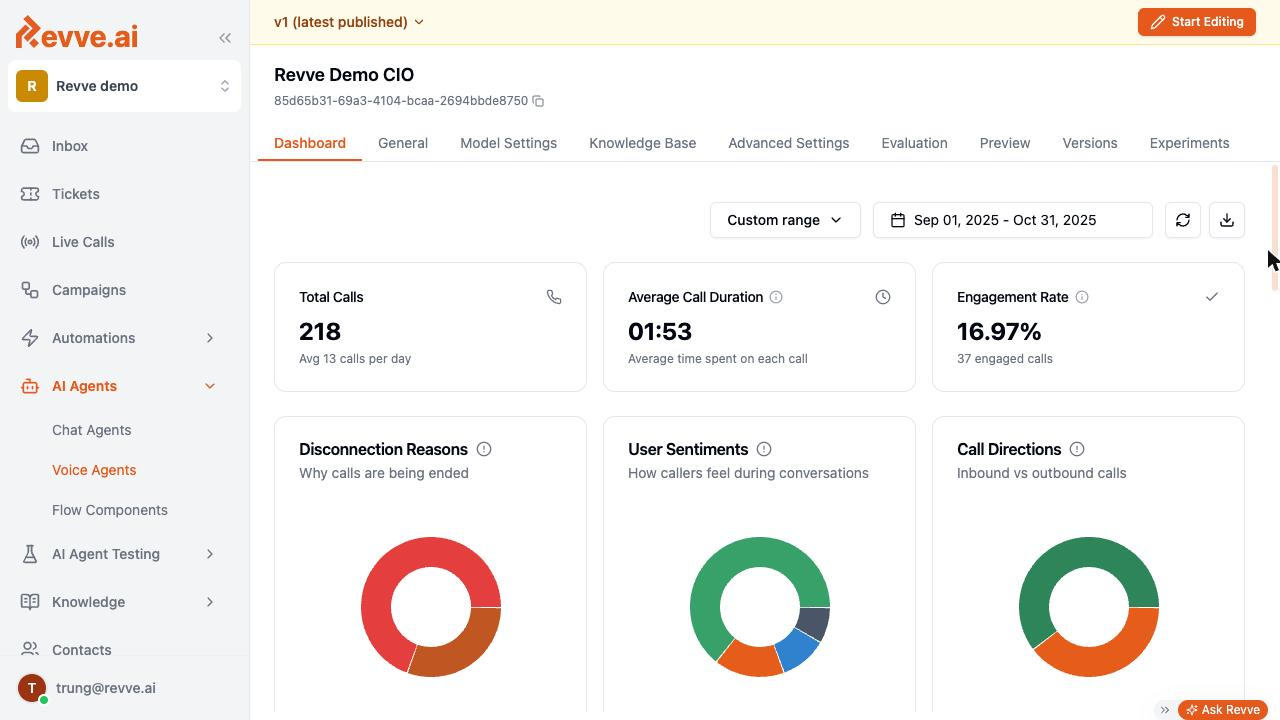Switch to Advanced Settings tab
1280x720 pixels.
point(788,143)
